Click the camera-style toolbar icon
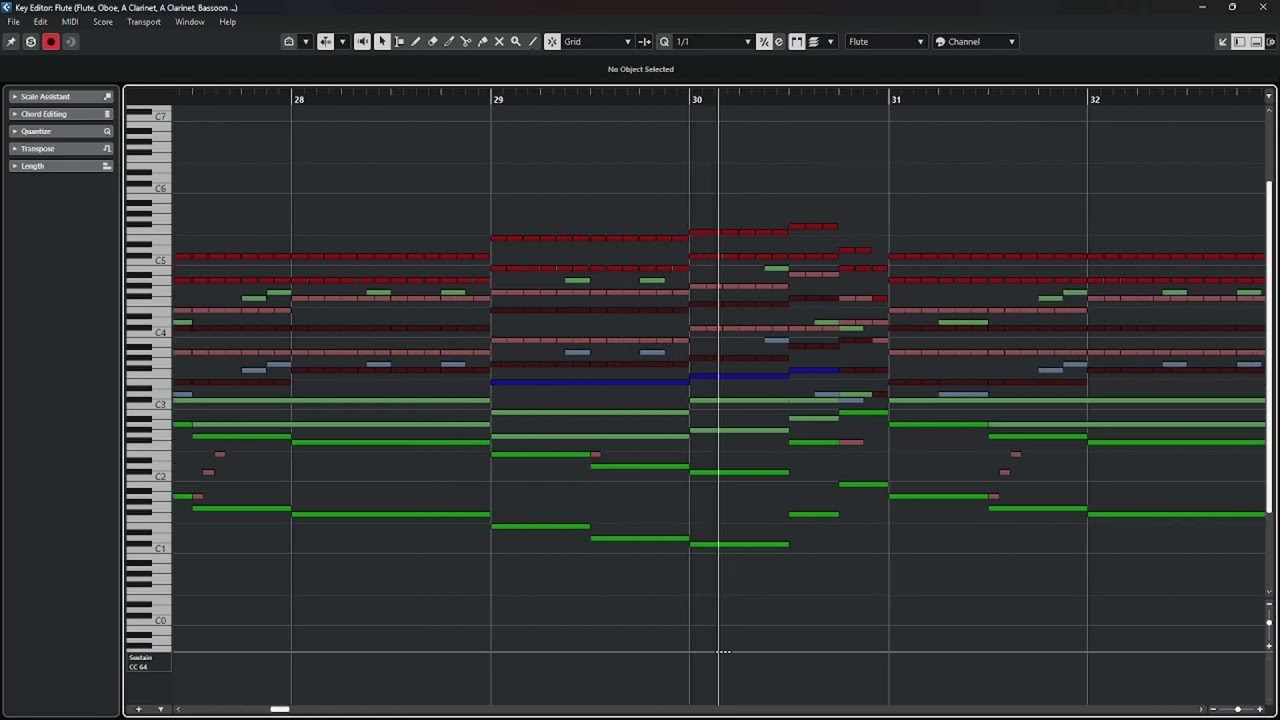The width and height of the screenshot is (1280, 720). point(289,41)
